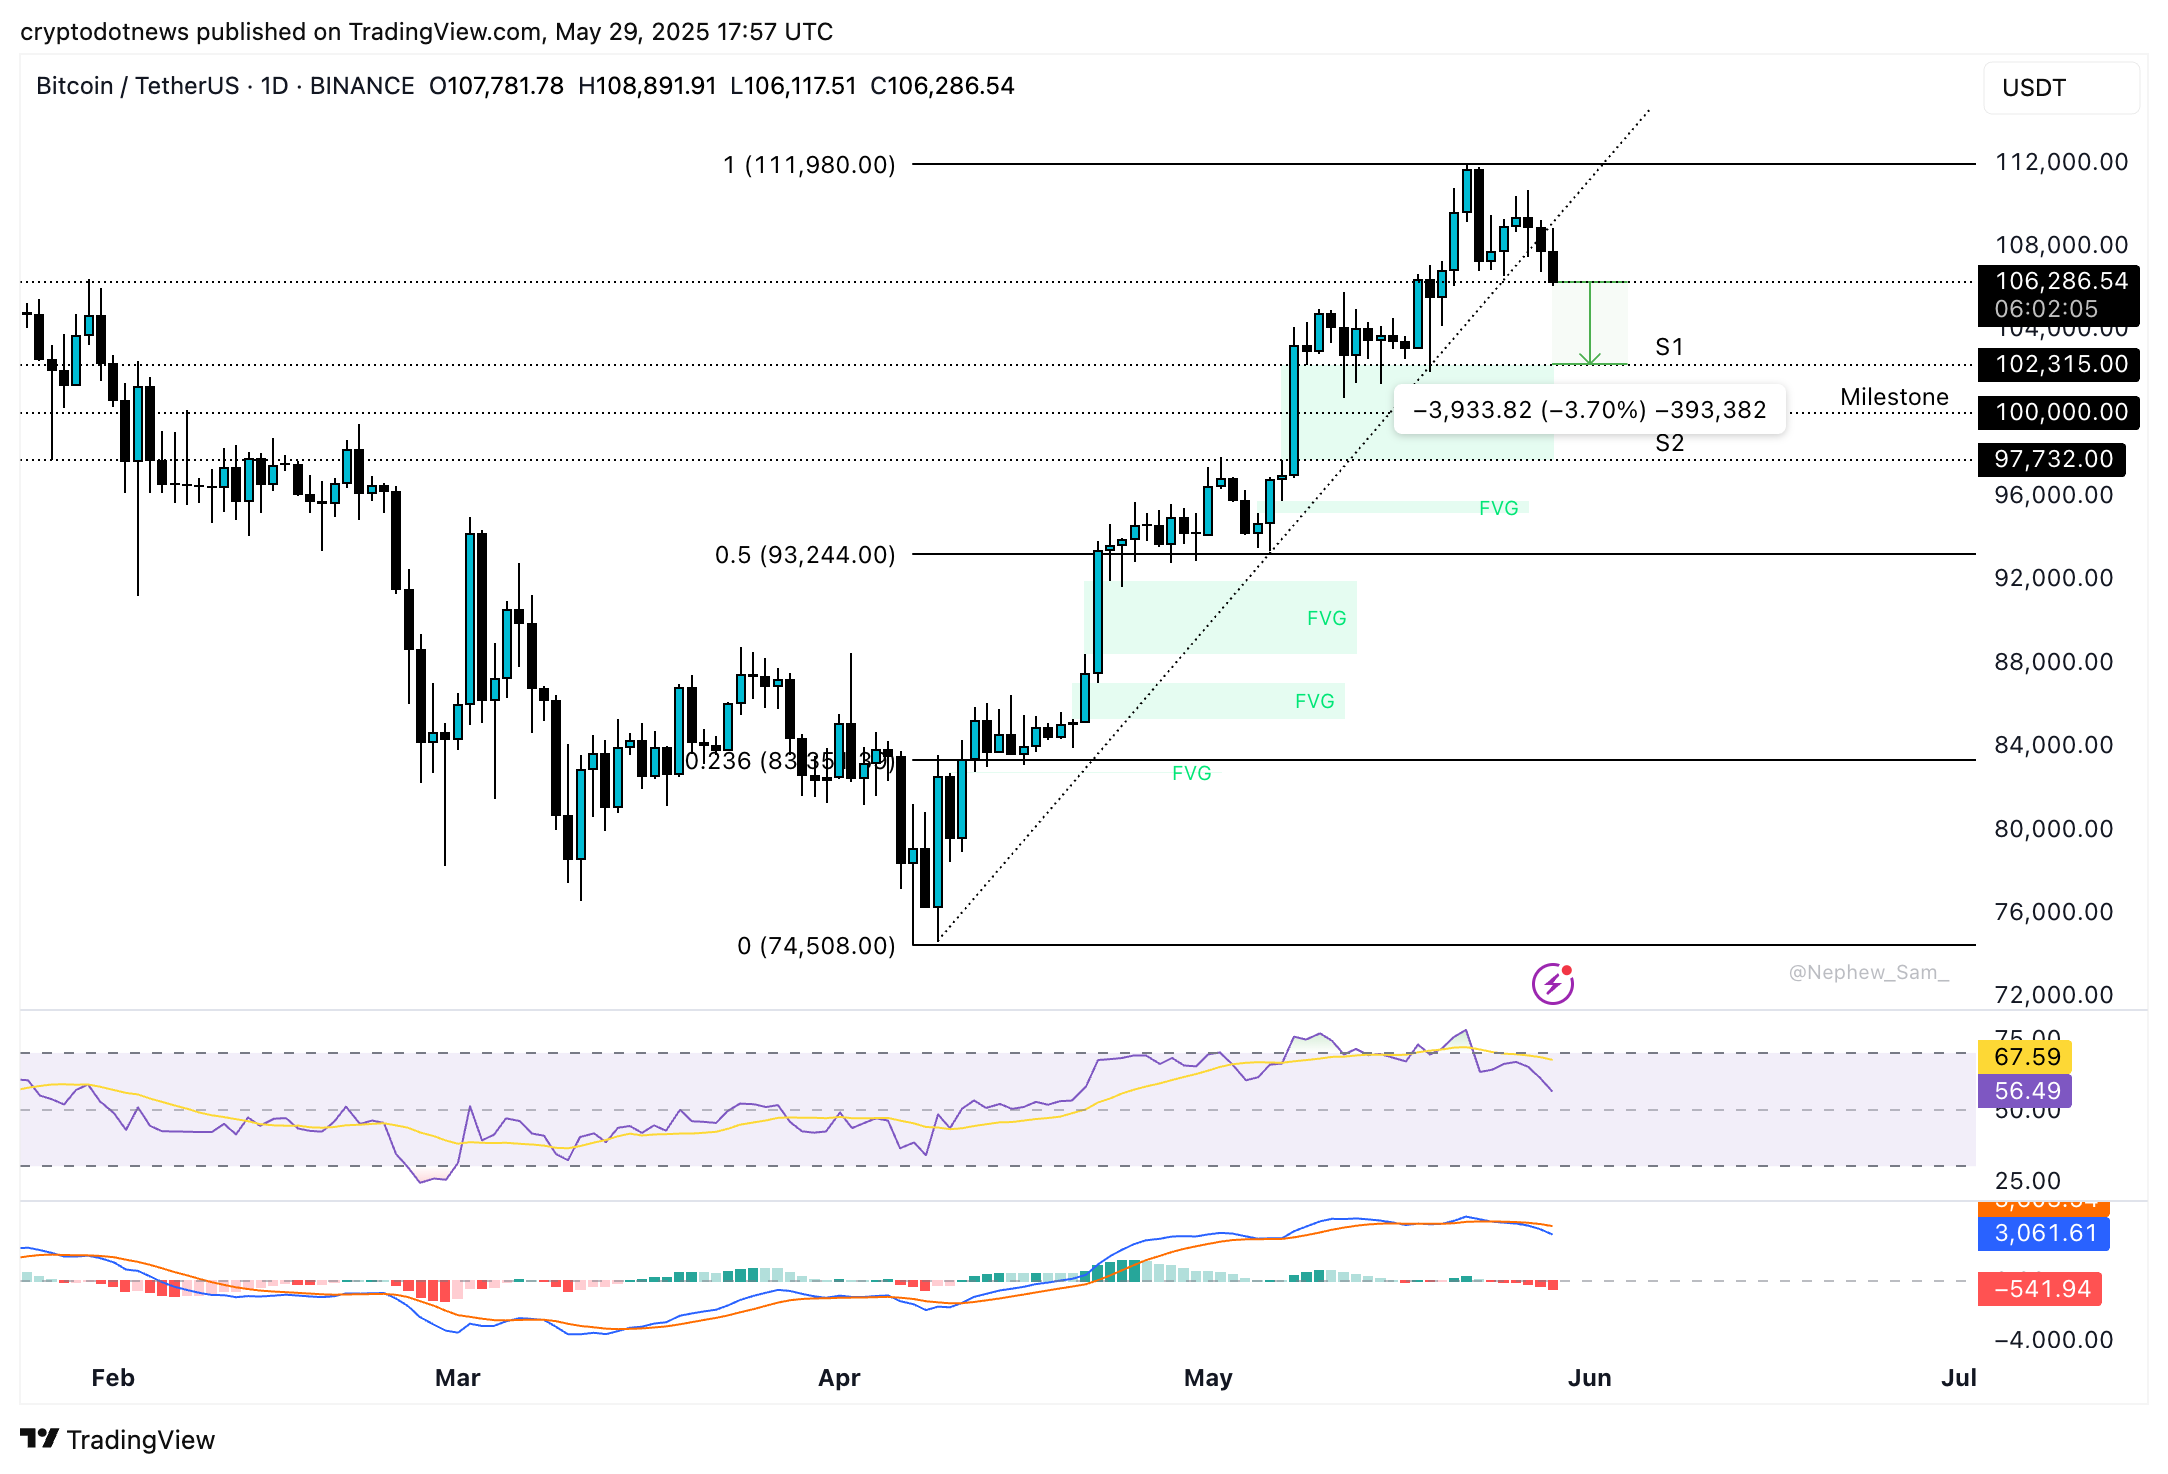Screen dimensions: 2168x1474
Task: Click the yellow RSI value 67.59
Action: click(2026, 1057)
